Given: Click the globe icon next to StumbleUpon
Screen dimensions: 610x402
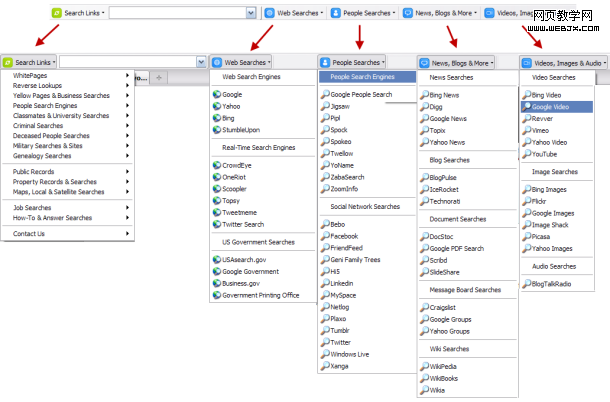Looking at the screenshot, I should coord(216,129).
